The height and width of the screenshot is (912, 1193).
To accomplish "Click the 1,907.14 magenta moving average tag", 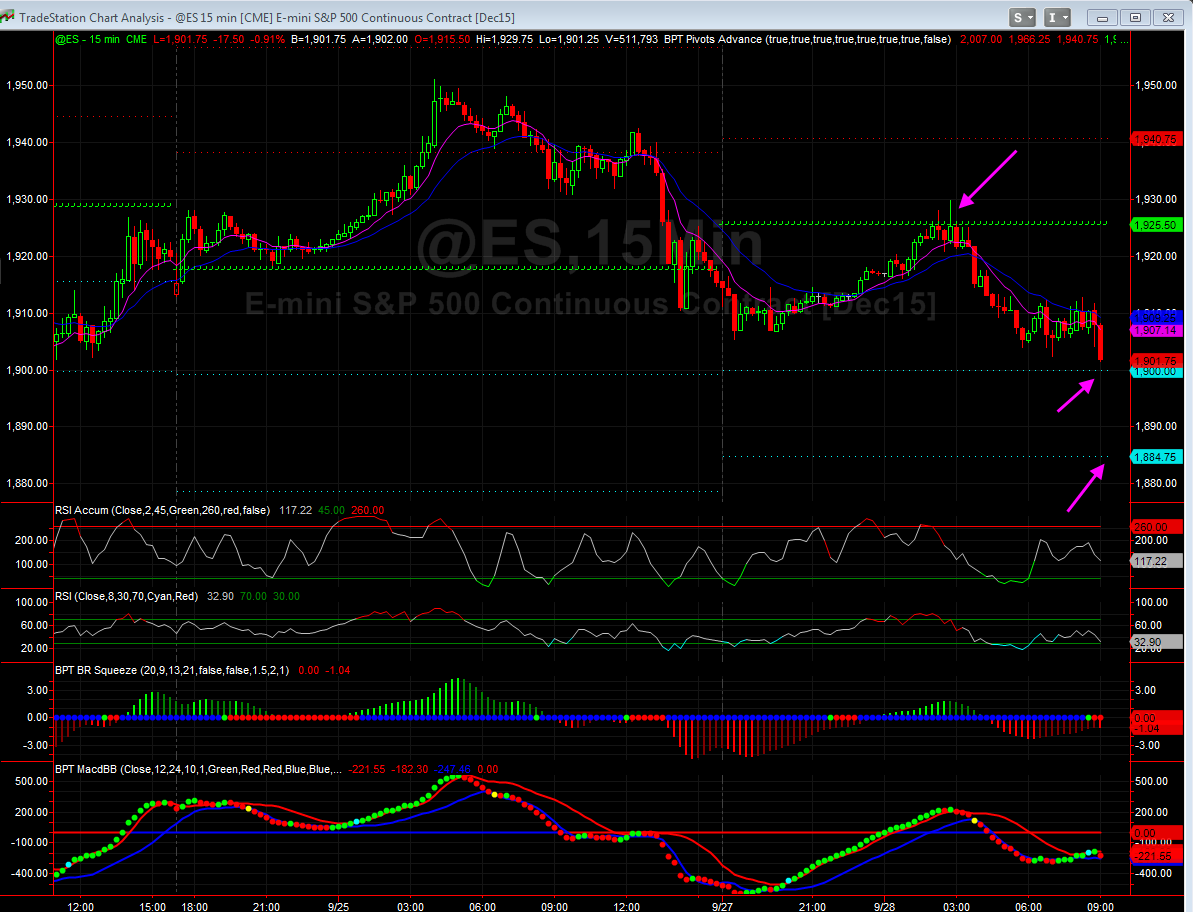I will pos(1156,331).
